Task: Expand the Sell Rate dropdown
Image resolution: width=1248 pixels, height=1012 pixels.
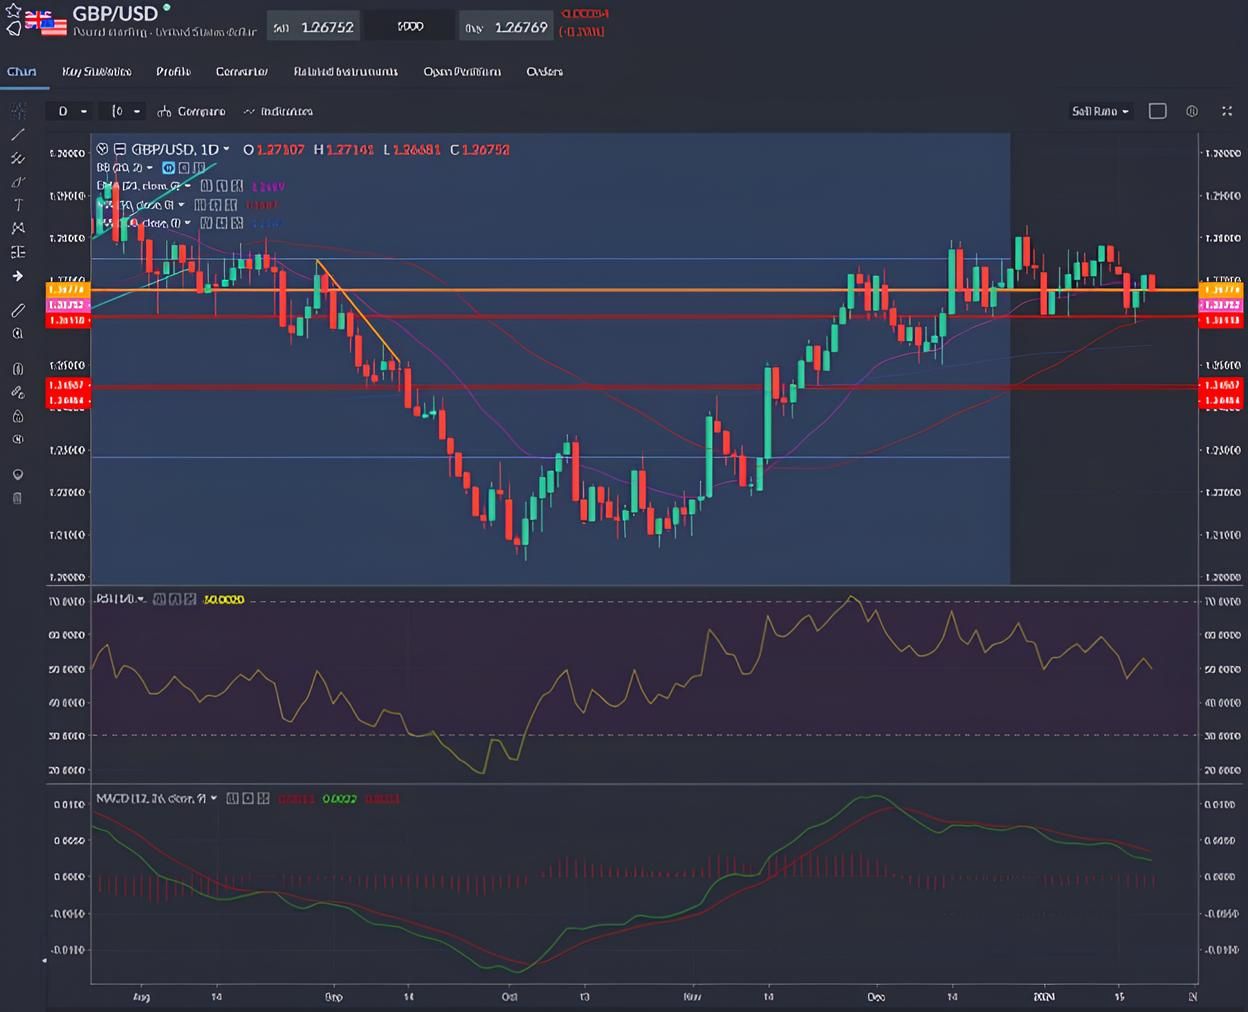Action: coord(1100,111)
